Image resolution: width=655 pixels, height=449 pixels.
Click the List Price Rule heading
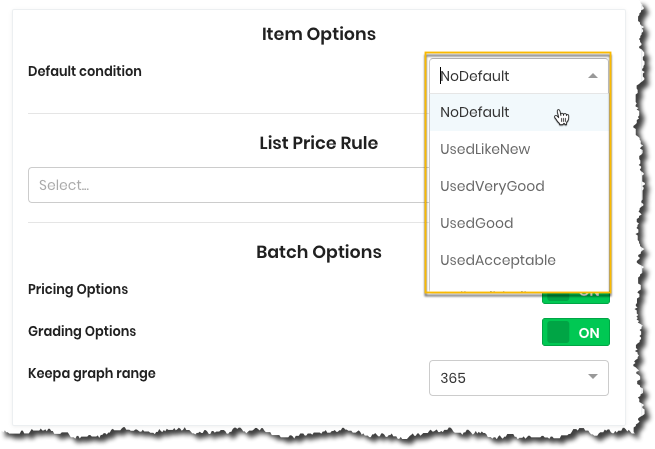(x=319, y=143)
